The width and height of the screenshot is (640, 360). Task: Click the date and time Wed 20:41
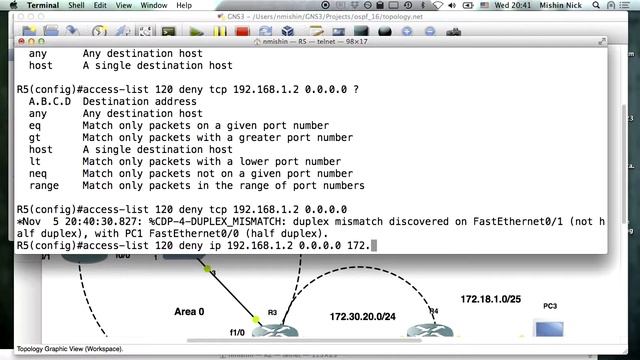click(512, 5)
